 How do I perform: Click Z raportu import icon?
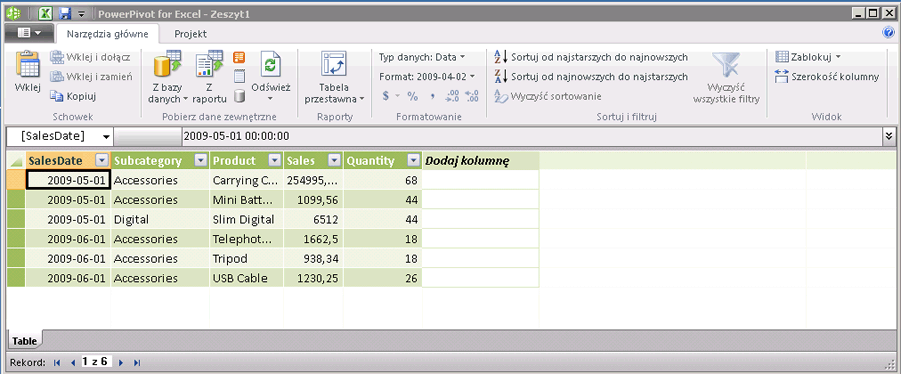tap(209, 78)
